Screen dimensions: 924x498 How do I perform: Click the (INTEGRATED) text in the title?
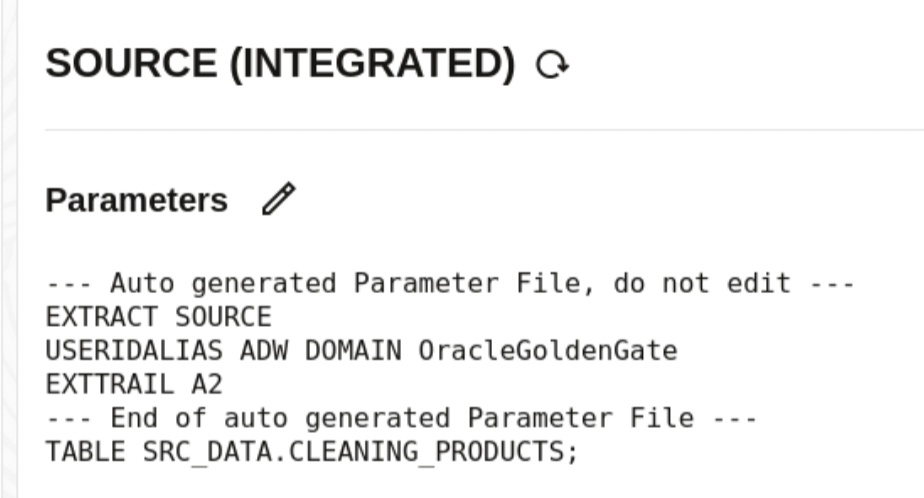pos(373,65)
